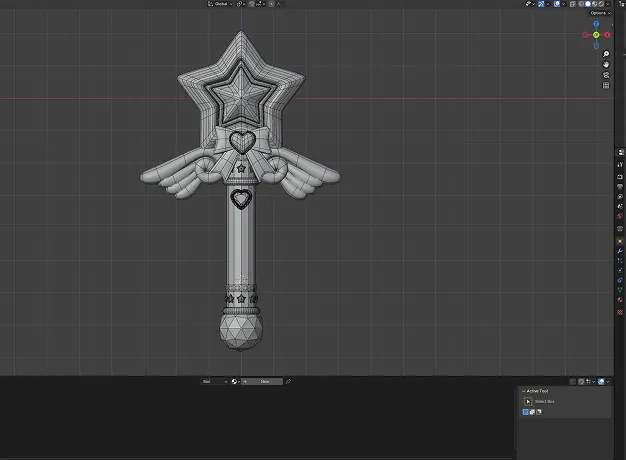Viewport: 626px width, 460px height.
Task: Click the green Y axis gizmo center
Action: [x=596, y=35]
